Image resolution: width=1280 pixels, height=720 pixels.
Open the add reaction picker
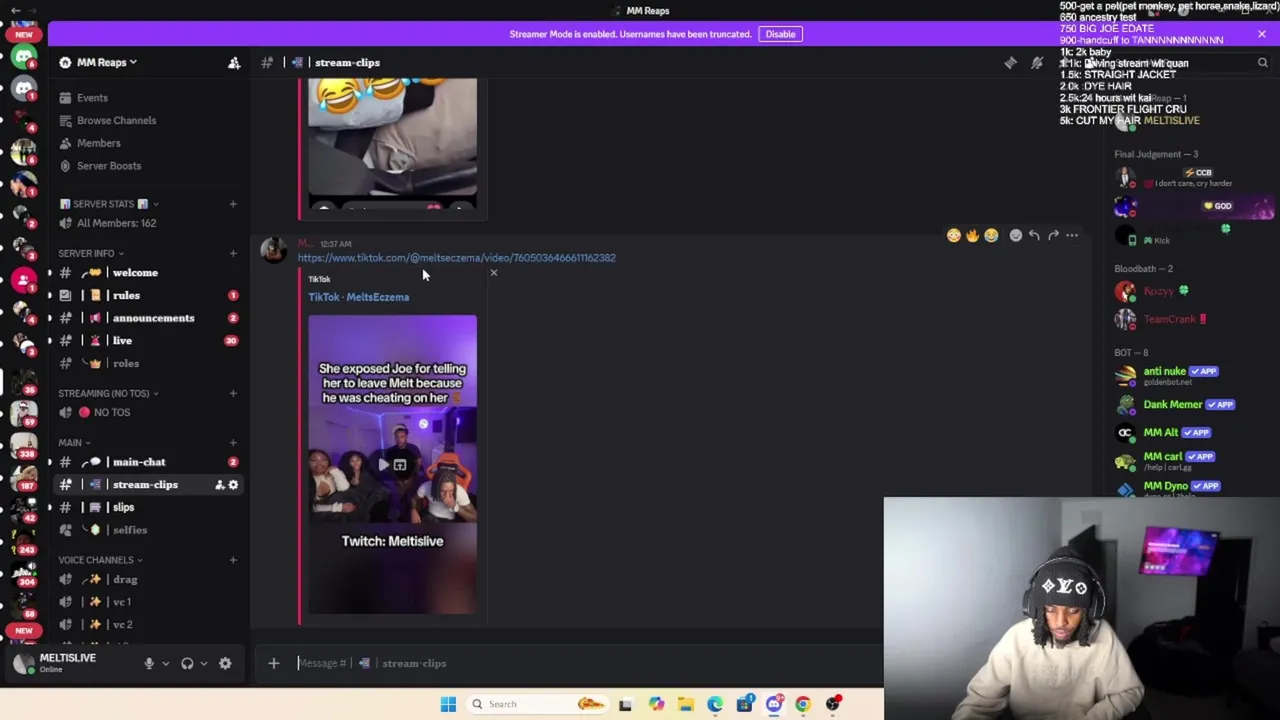[x=1015, y=236]
